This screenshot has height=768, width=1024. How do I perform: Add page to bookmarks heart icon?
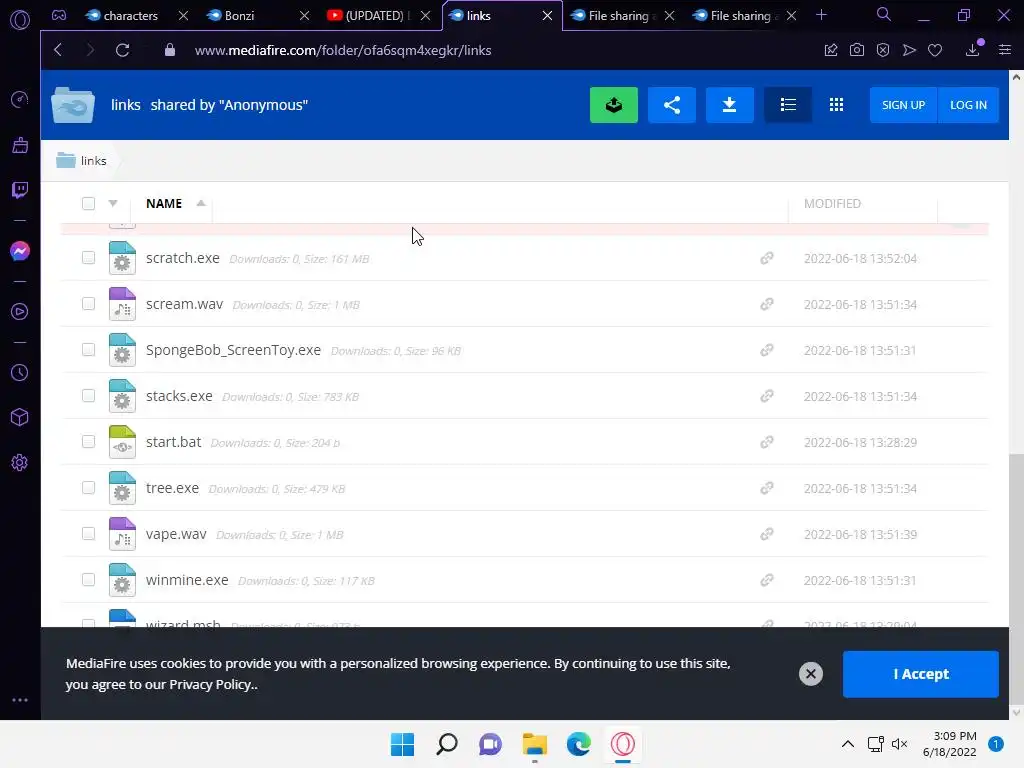935,50
